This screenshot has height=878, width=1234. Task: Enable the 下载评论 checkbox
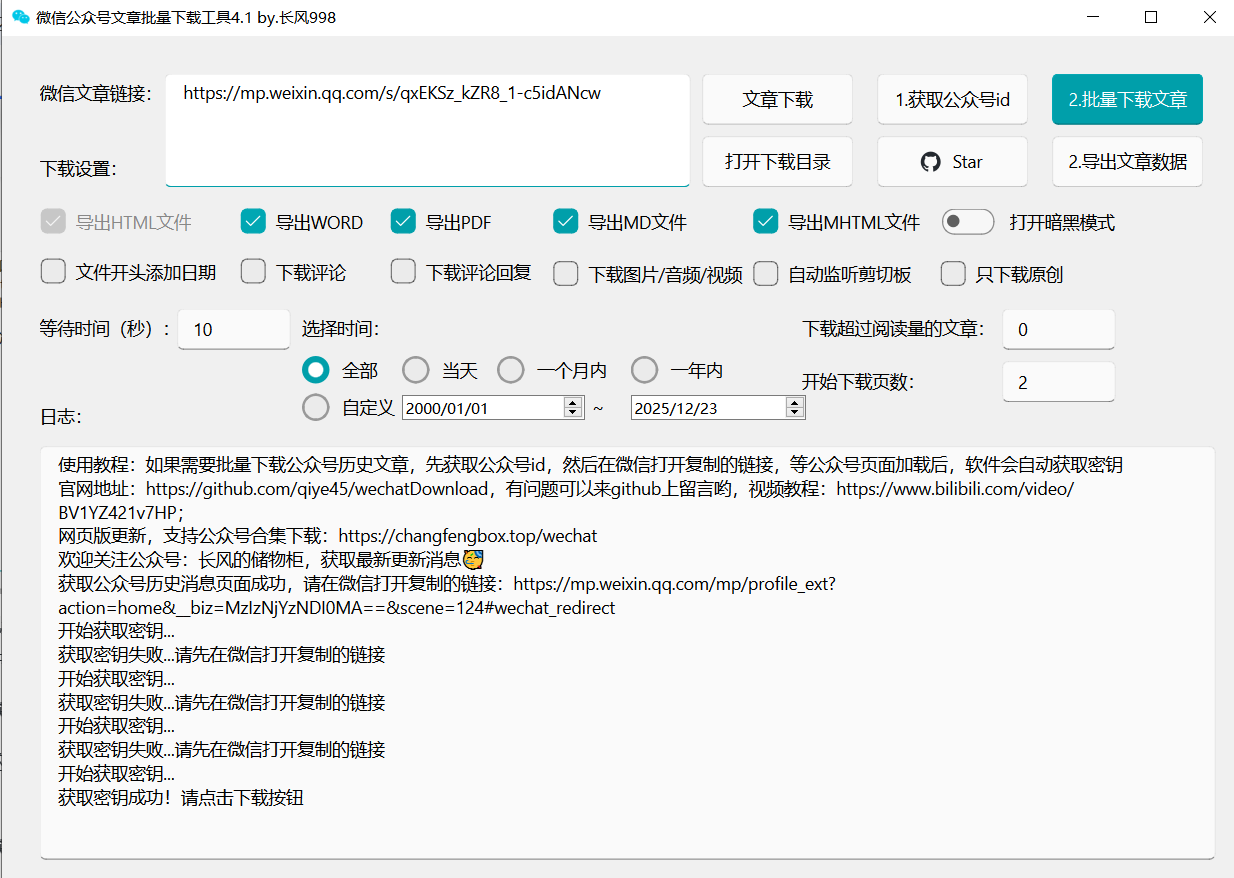click(253, 271)
